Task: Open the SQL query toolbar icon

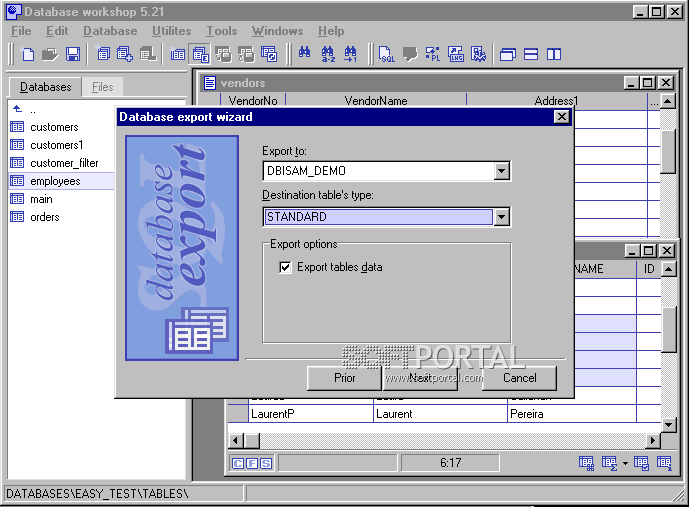Action: (387, 54)
